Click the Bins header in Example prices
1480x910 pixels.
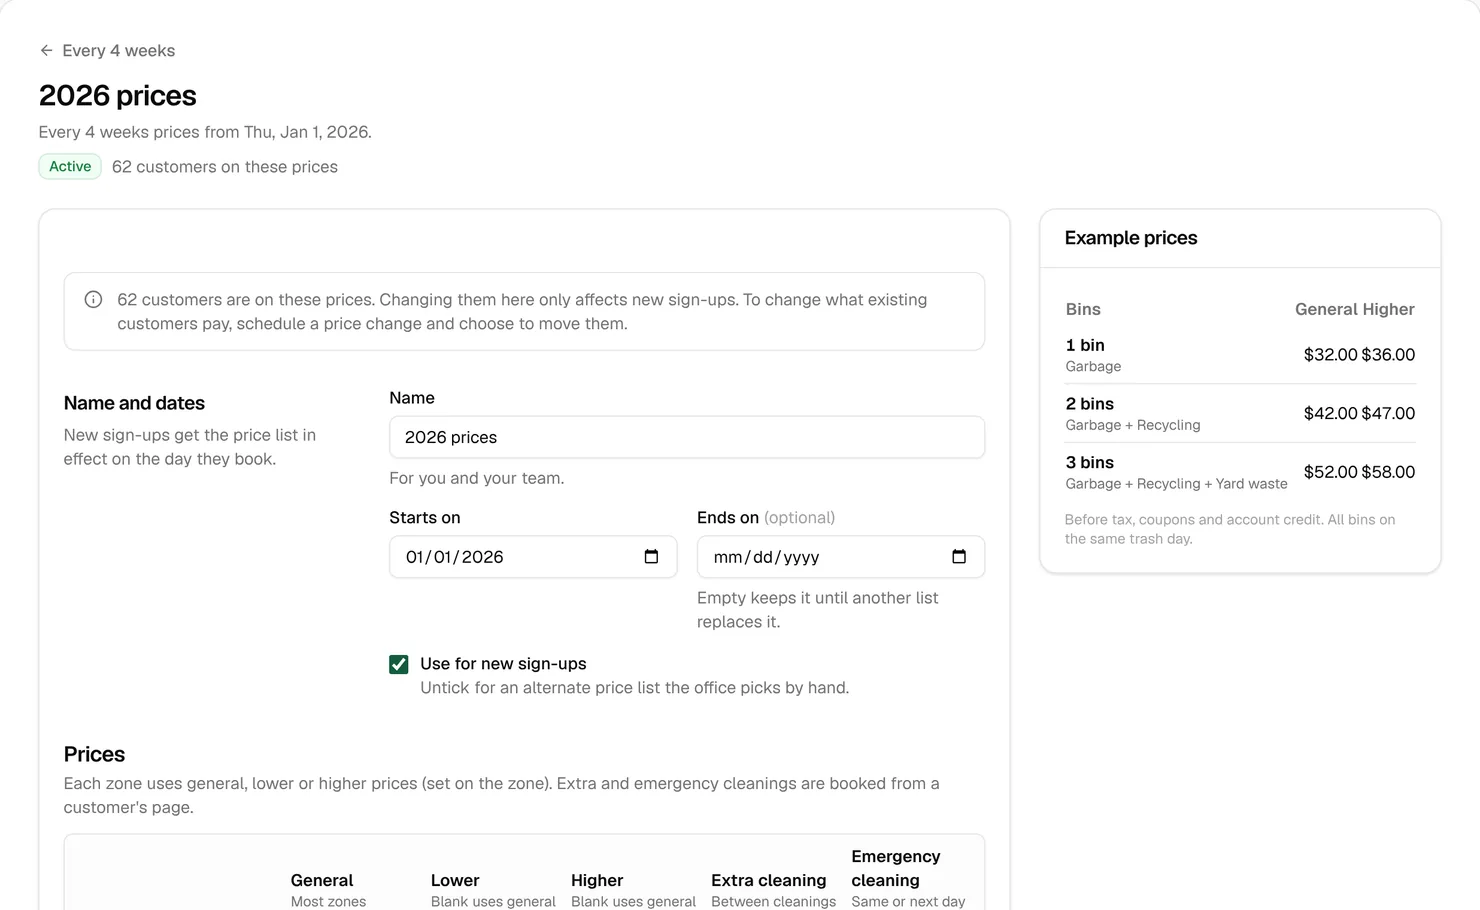pos(1083,309)
